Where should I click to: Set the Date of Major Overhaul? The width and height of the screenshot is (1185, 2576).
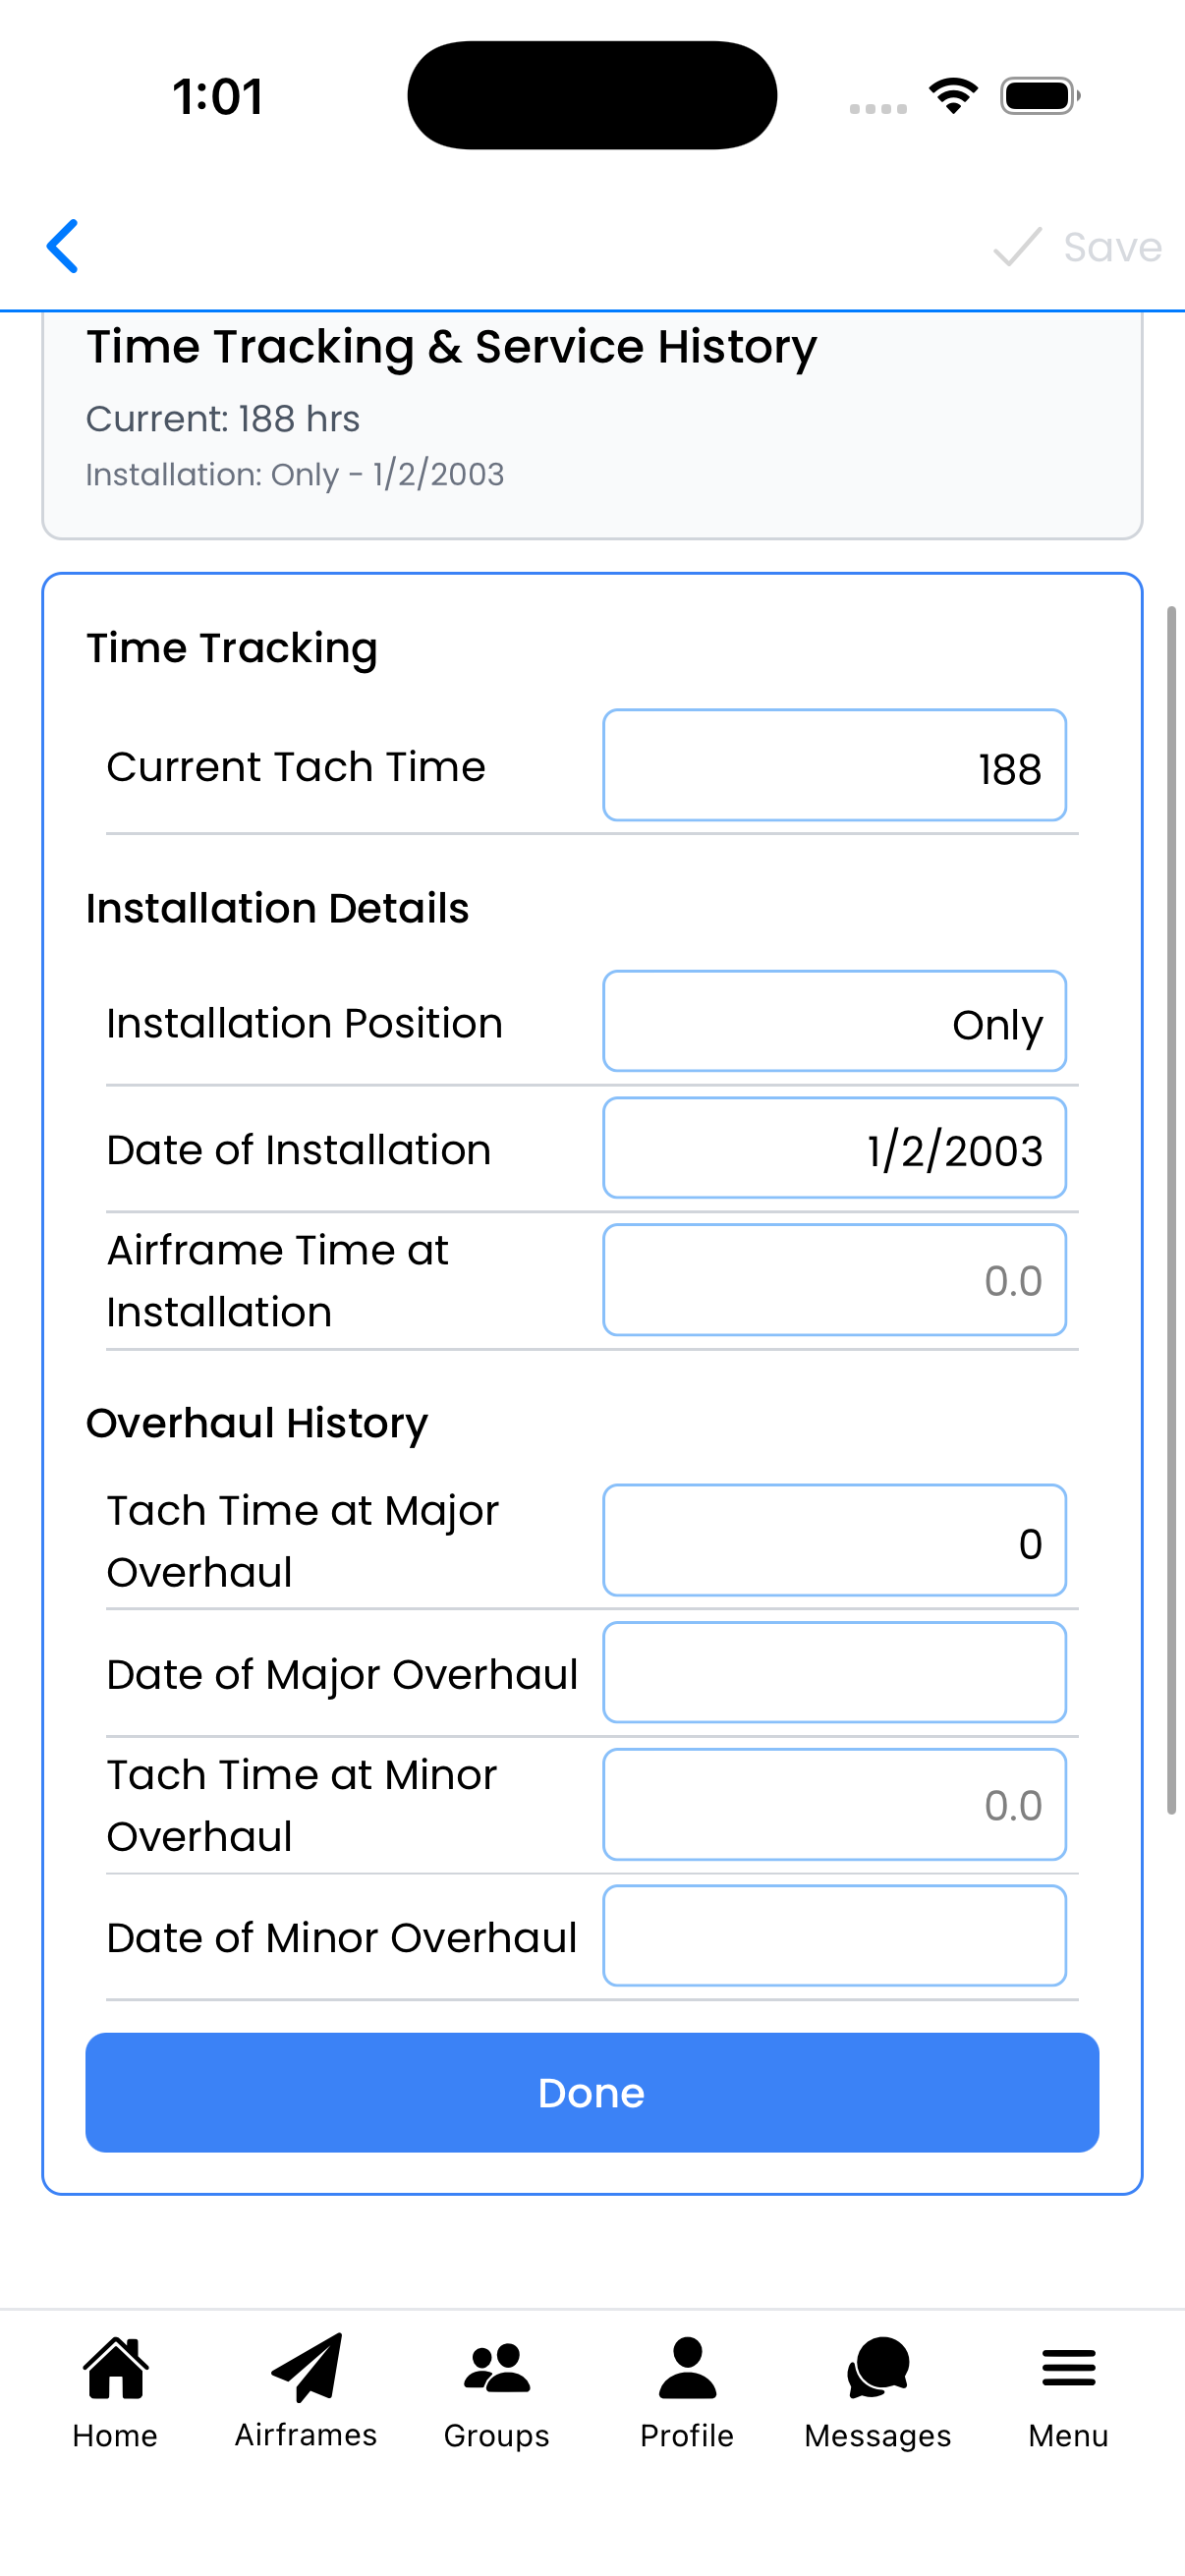point(834,1673)
